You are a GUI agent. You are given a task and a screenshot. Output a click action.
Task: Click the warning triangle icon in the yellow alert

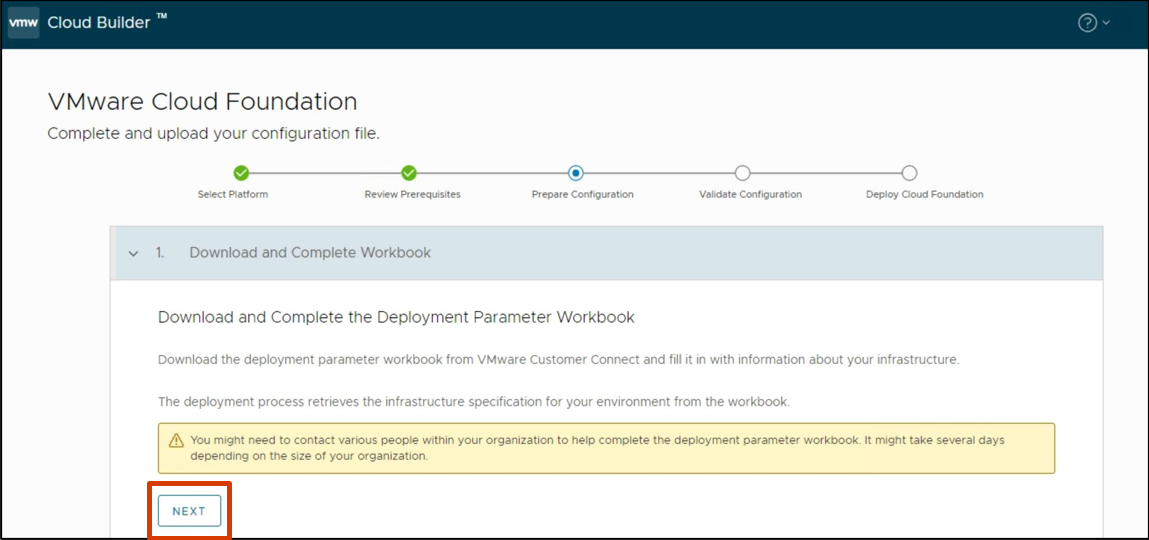[x=176, y=441]
